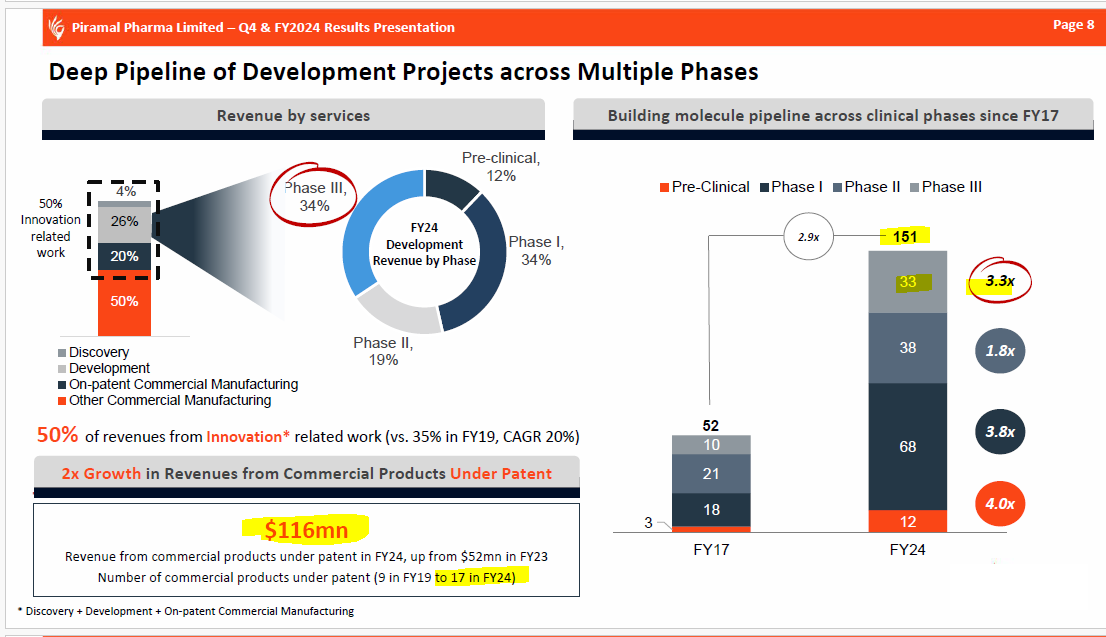This screenshot has width=1106, height=637.
Task: Click the circled Phase III 34% label
Action: tap(315, 195)
